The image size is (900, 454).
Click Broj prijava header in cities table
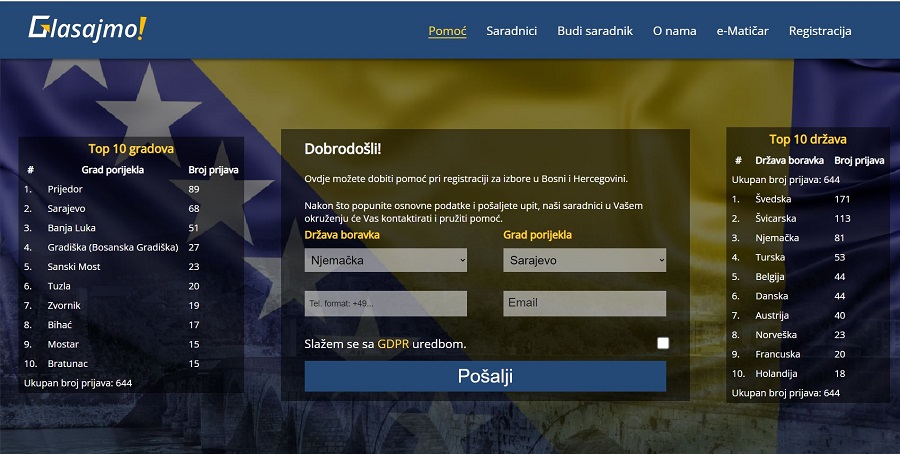(213, 170)
